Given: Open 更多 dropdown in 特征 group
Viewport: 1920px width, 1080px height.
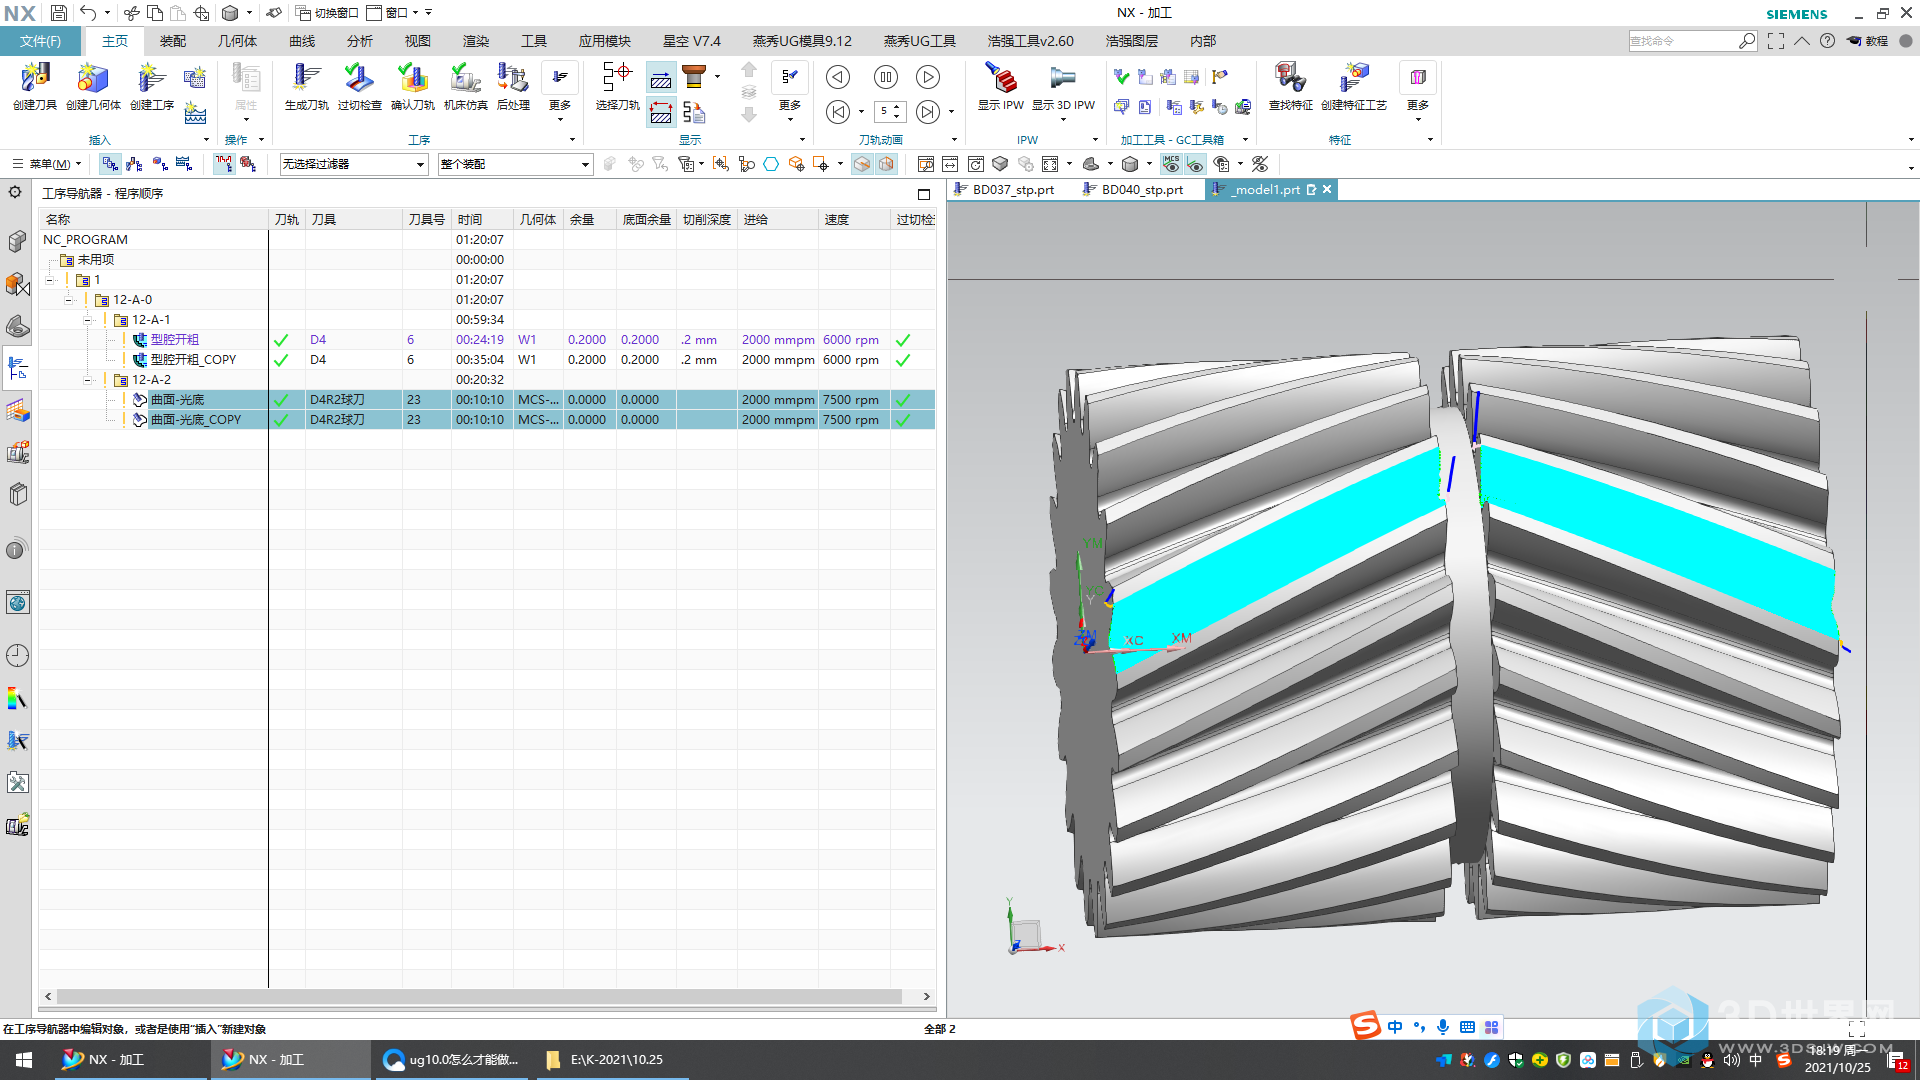Looking at the screenshot, I should tap(1418, 92).
